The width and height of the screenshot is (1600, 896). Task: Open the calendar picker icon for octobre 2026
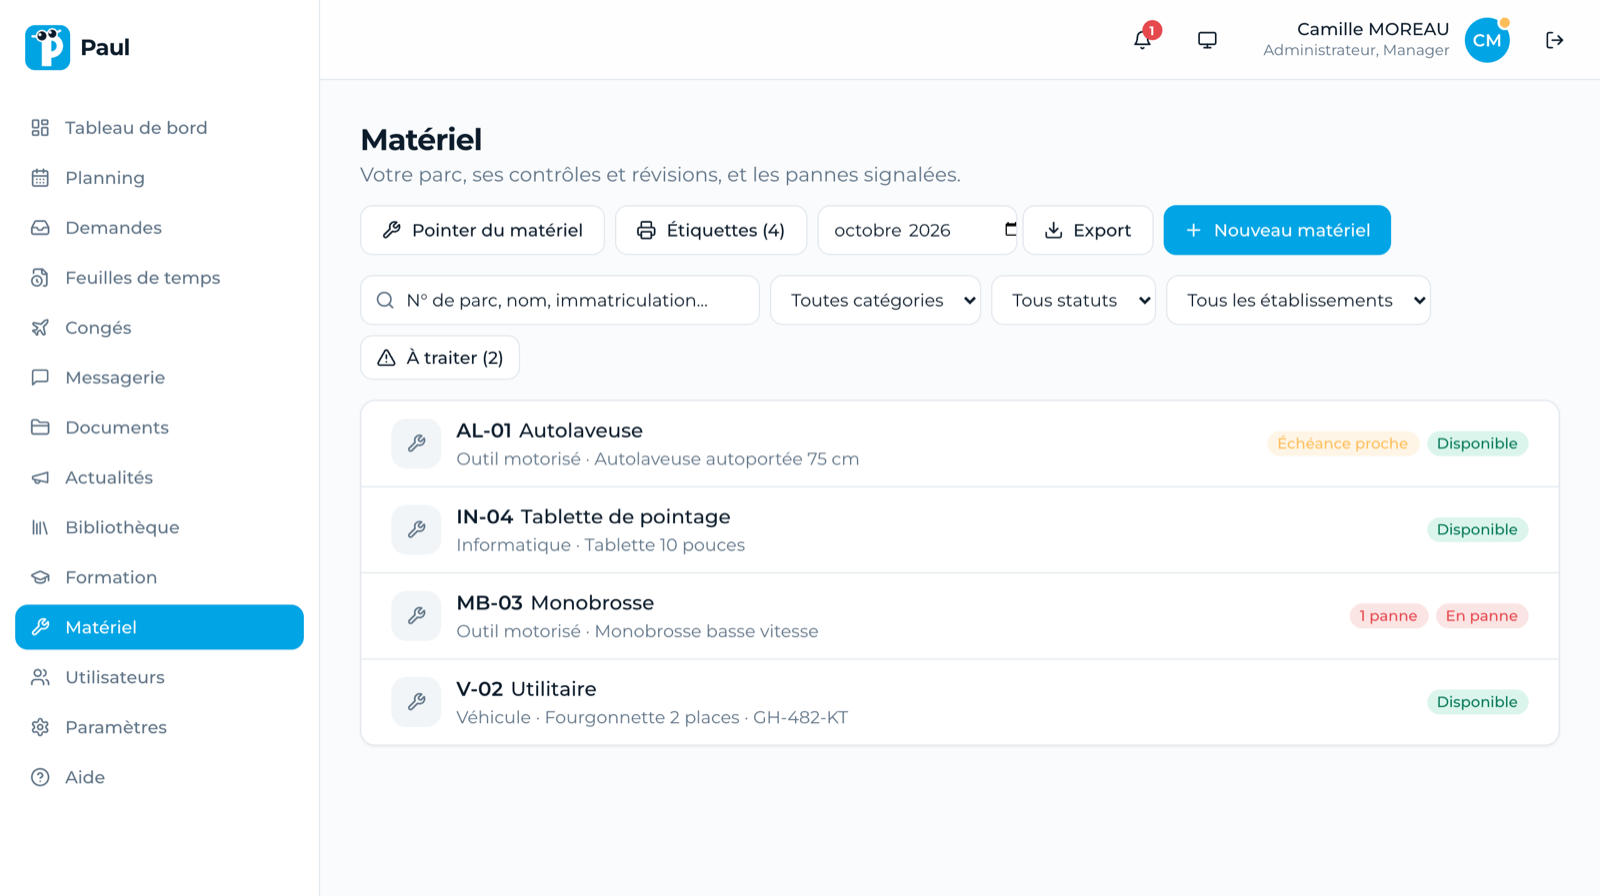coord(1010,230)
